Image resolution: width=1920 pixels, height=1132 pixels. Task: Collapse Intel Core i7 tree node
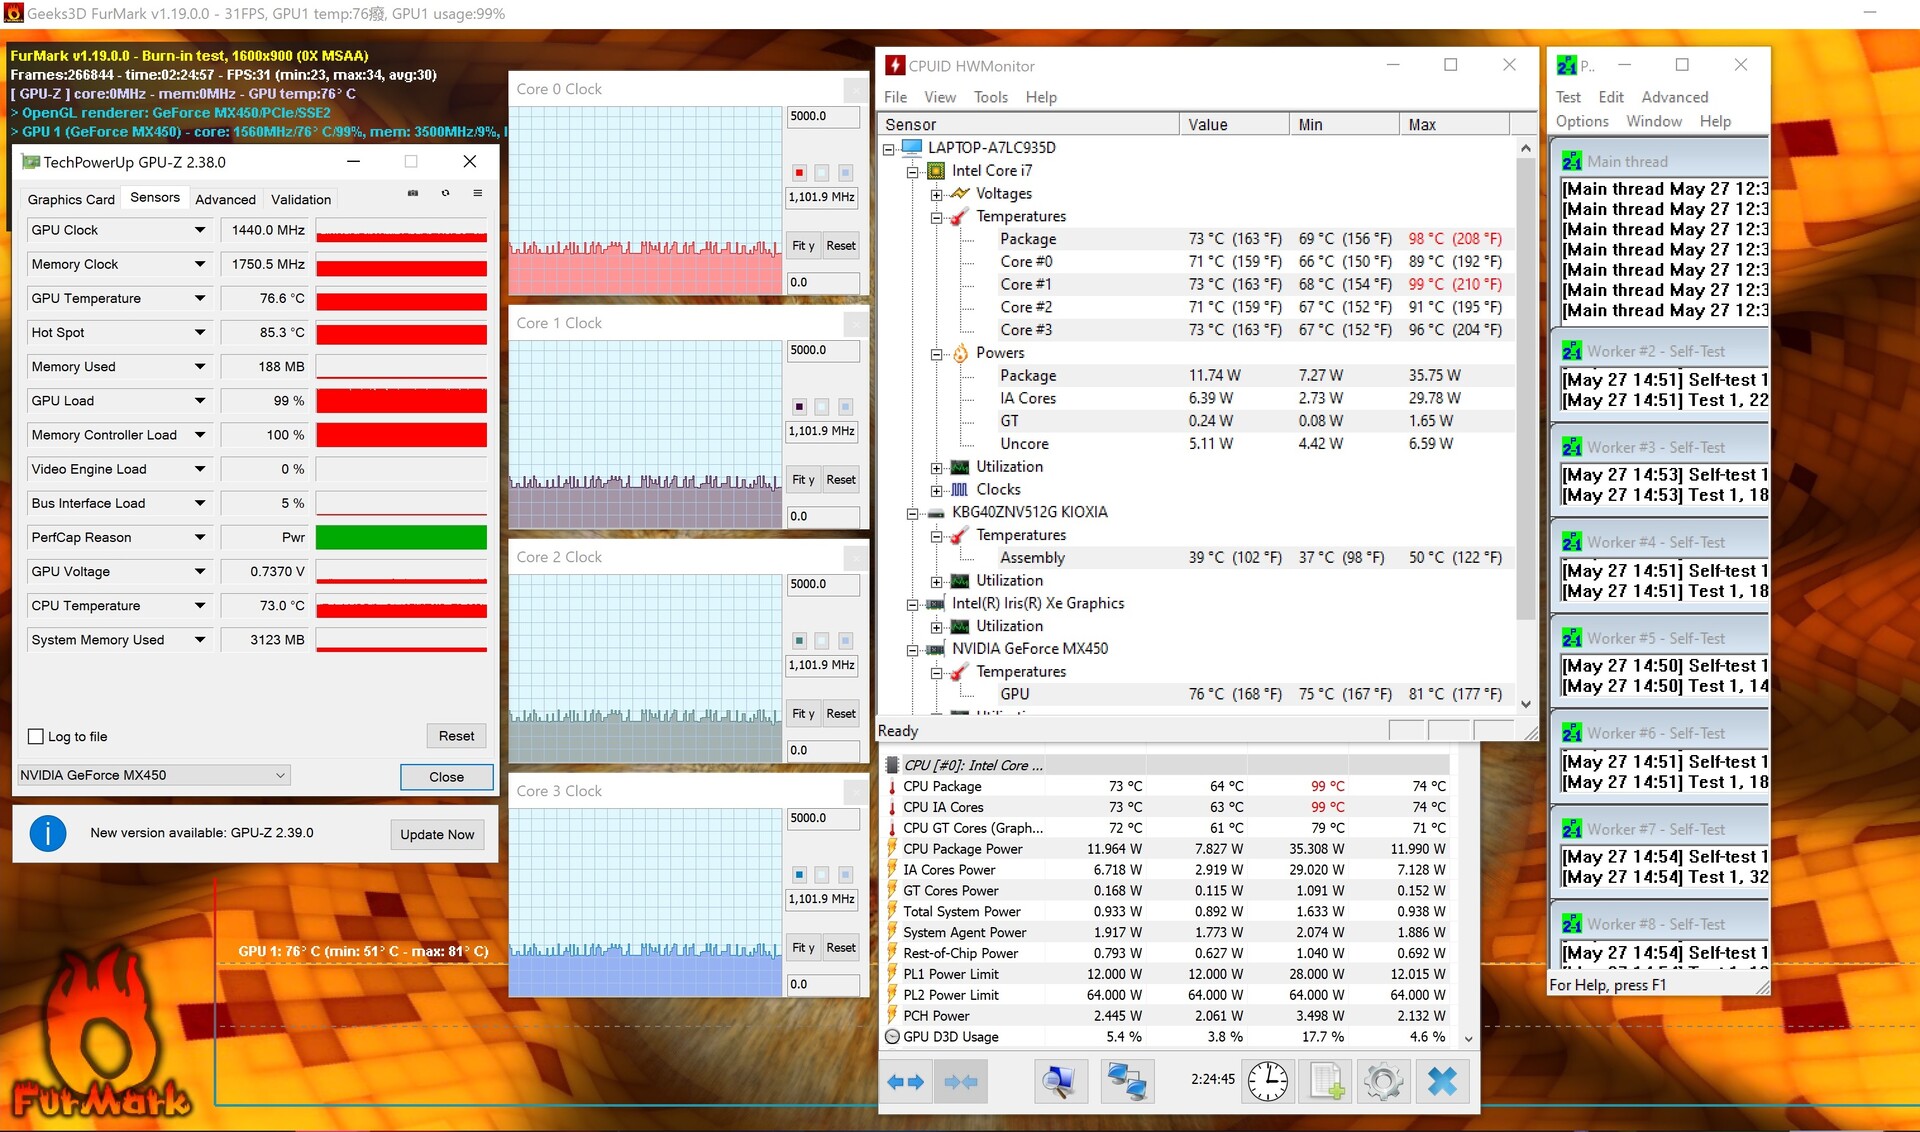[x=912, y=171]
